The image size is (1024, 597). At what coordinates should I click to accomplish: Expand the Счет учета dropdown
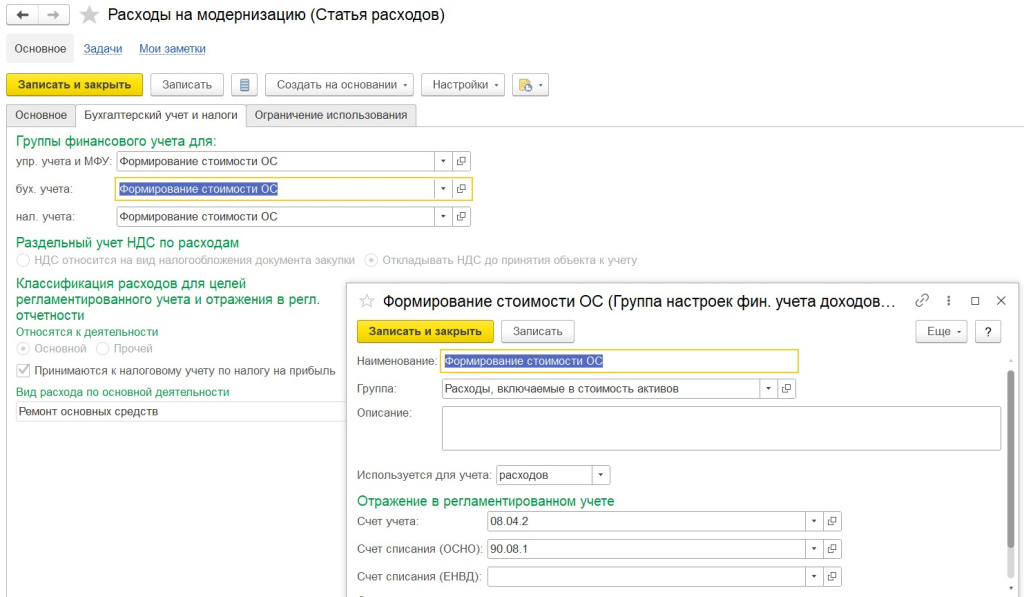click(814, 521)
